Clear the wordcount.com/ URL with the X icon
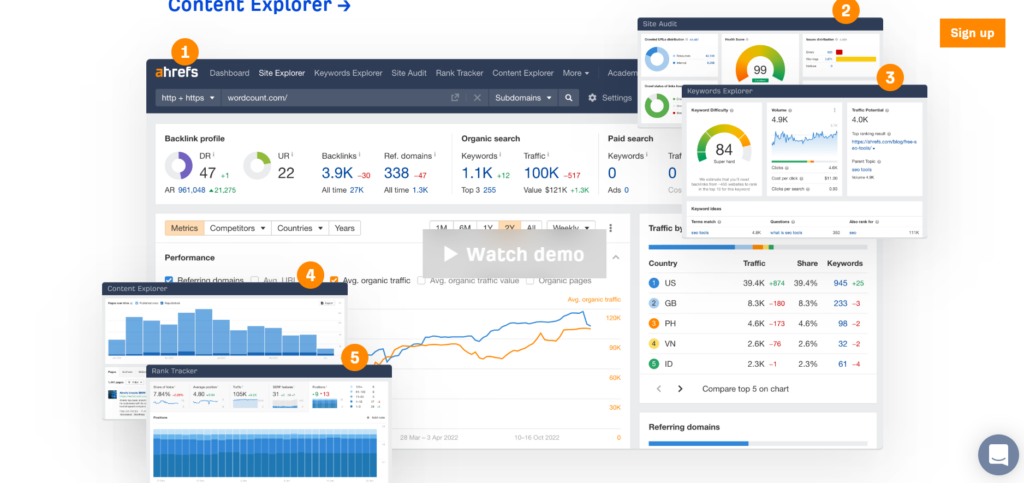This screenshot has width=1024, height=483. click(x=477, y=98)
